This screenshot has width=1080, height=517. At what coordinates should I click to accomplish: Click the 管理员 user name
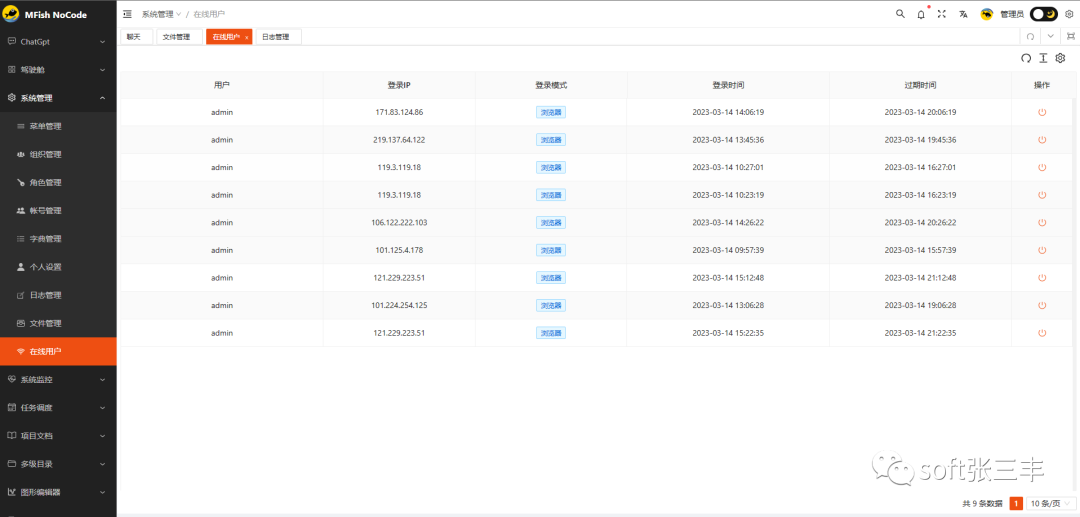pos(1012,14)
